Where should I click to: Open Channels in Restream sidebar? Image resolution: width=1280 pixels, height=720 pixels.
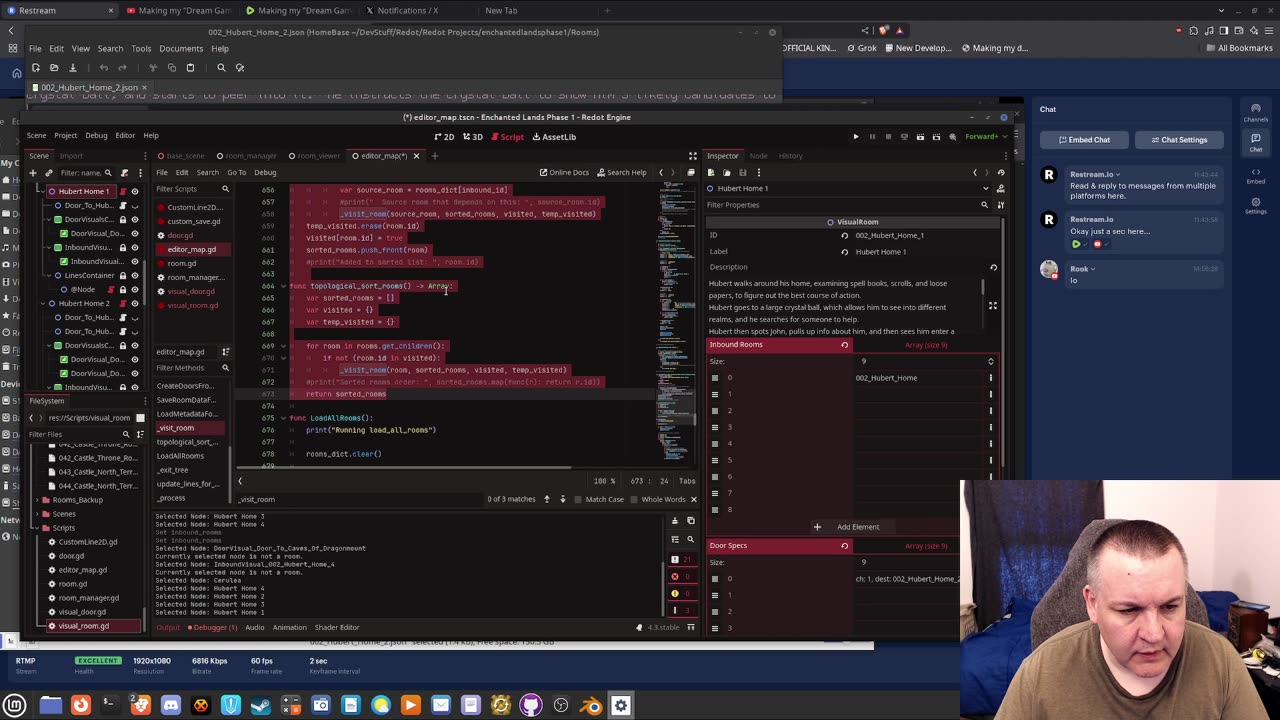click(x=1255, y=112)
